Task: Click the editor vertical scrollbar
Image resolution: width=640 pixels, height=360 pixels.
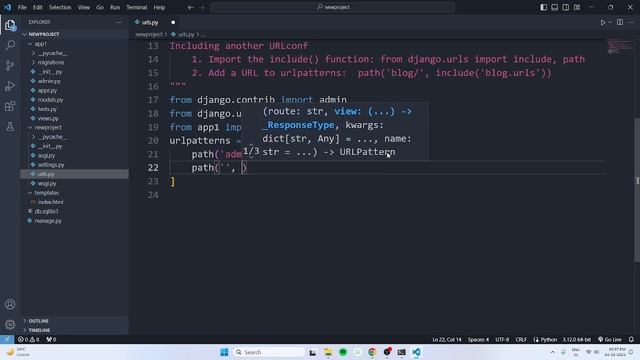Action: click(637, 190)
